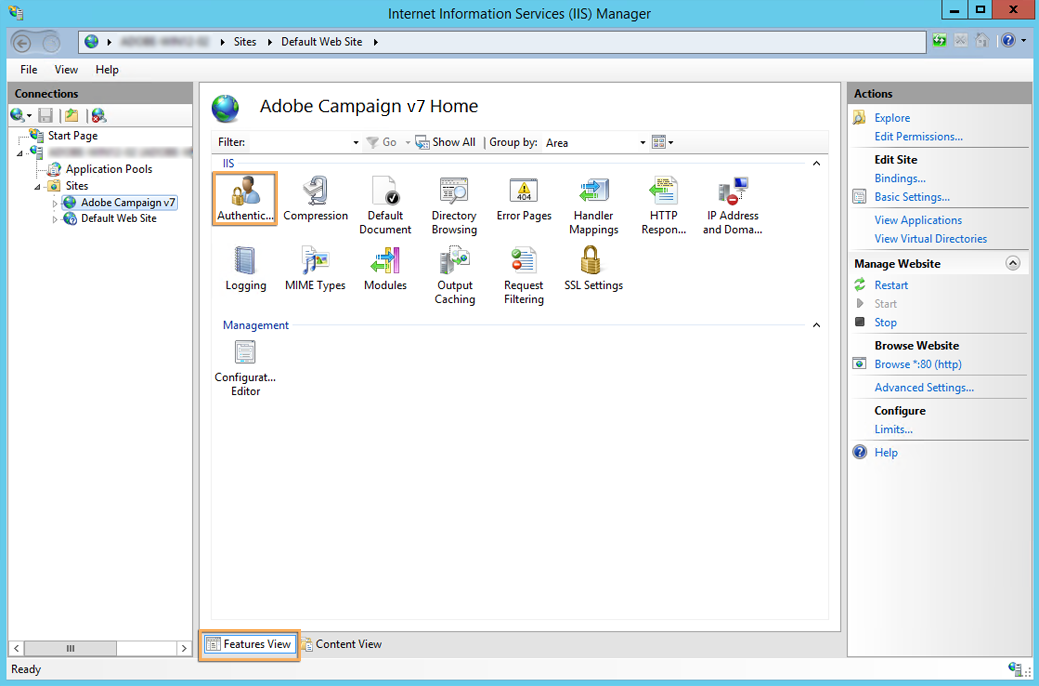Click Show All button
This screenshot has width=1039, height=686.
coord(446,142)
